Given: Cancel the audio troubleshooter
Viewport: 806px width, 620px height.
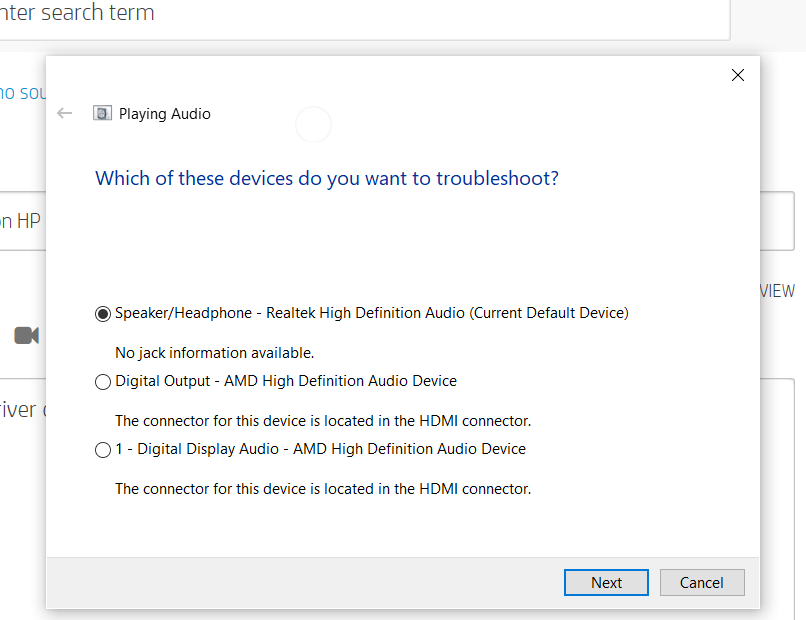Looking at the screenshot, I should point(702,582).
